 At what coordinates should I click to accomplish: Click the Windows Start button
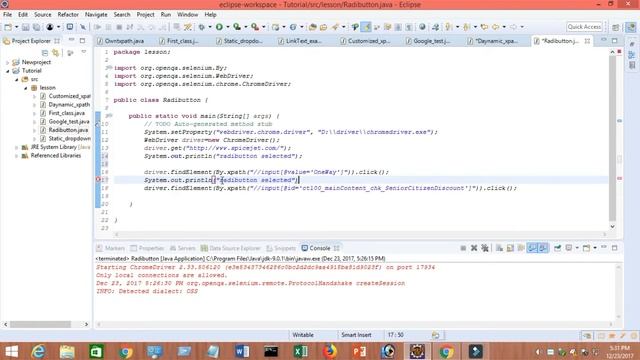[11, 351]
